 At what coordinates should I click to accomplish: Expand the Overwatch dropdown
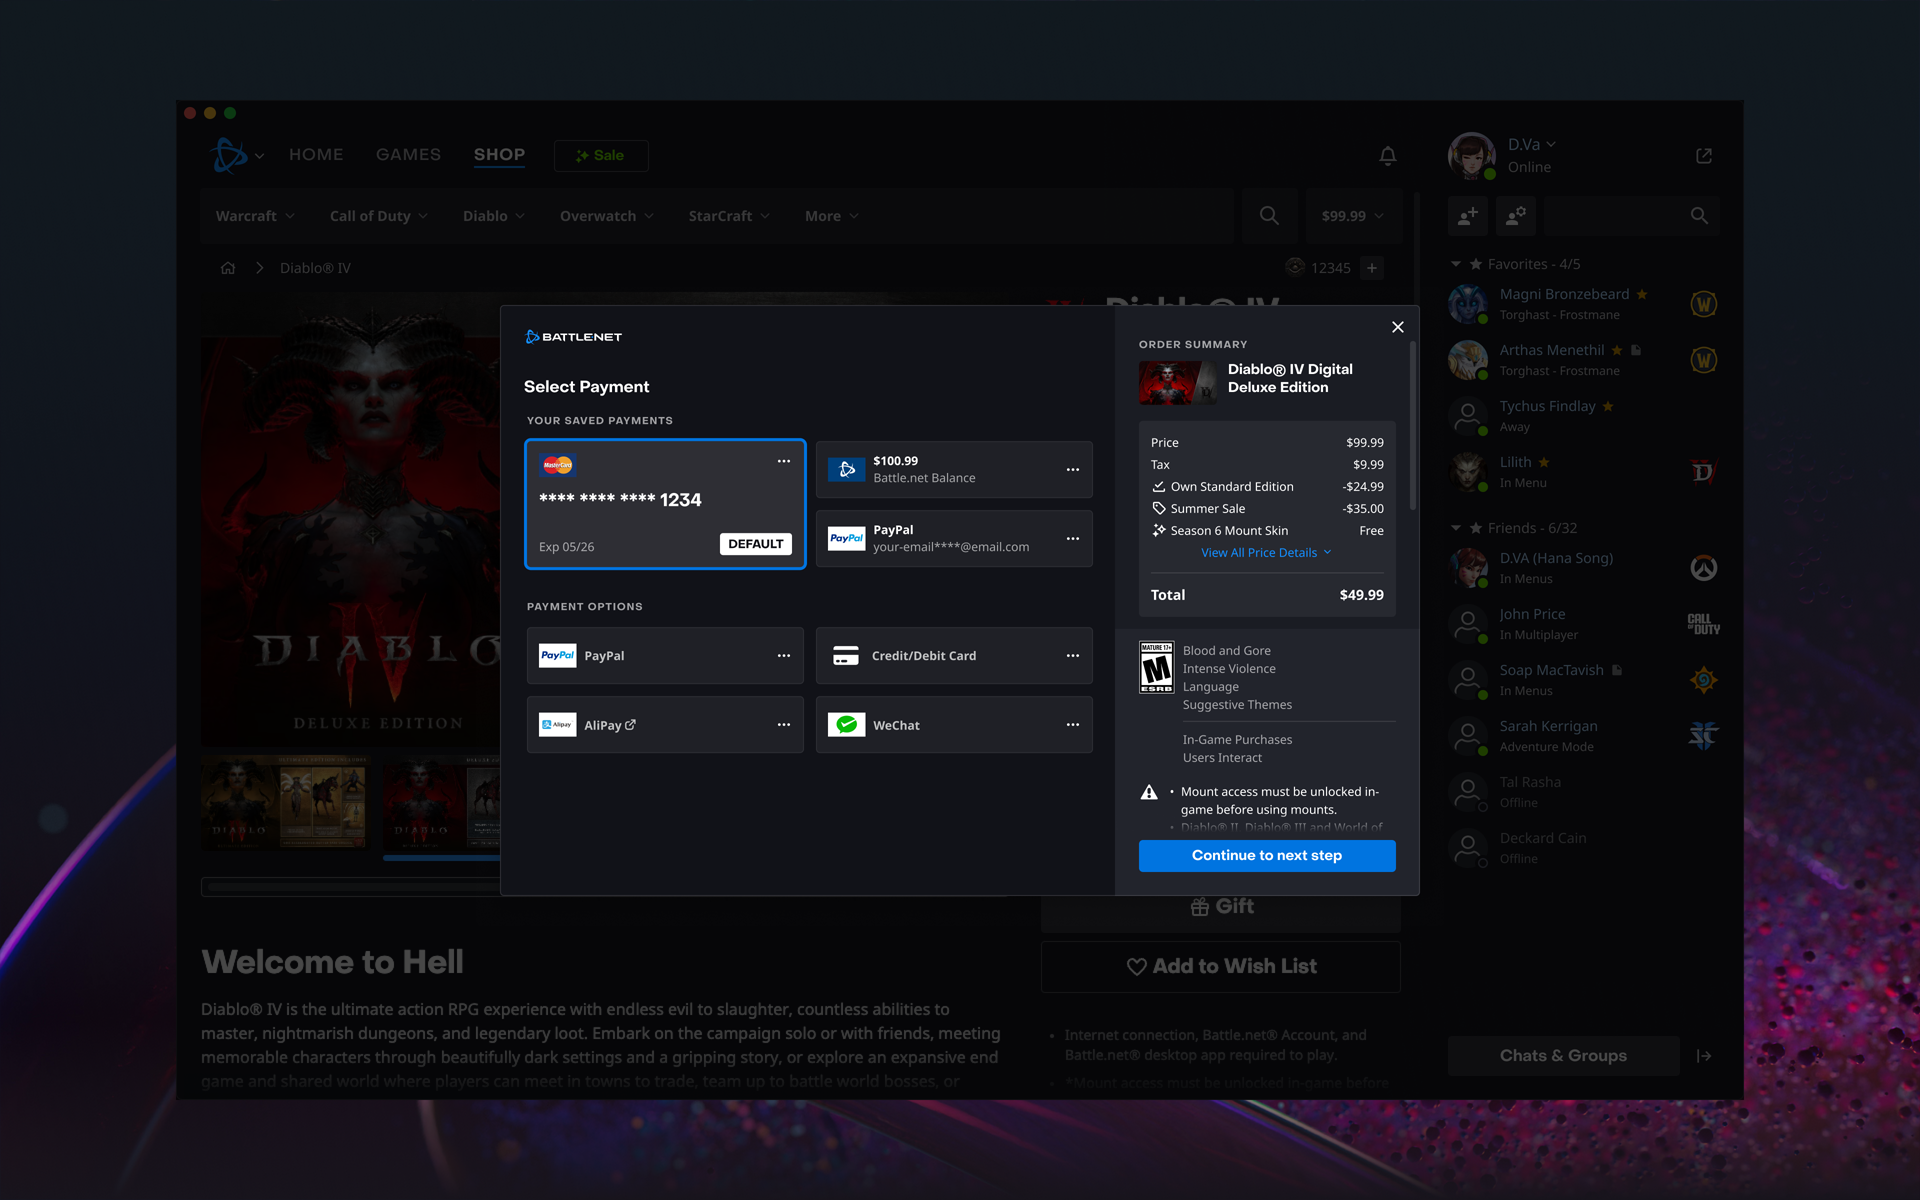[607, 216]
